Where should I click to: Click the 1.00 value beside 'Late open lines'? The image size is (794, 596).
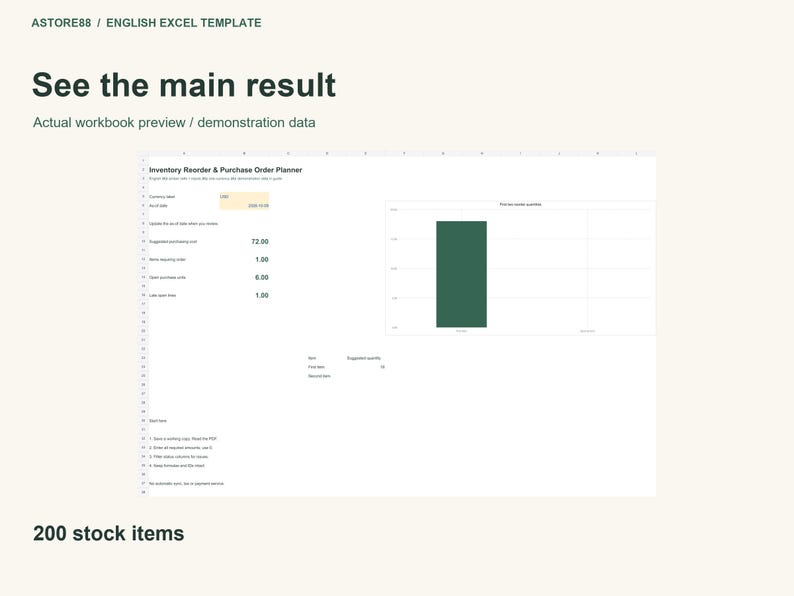click(x=262, y=295)
